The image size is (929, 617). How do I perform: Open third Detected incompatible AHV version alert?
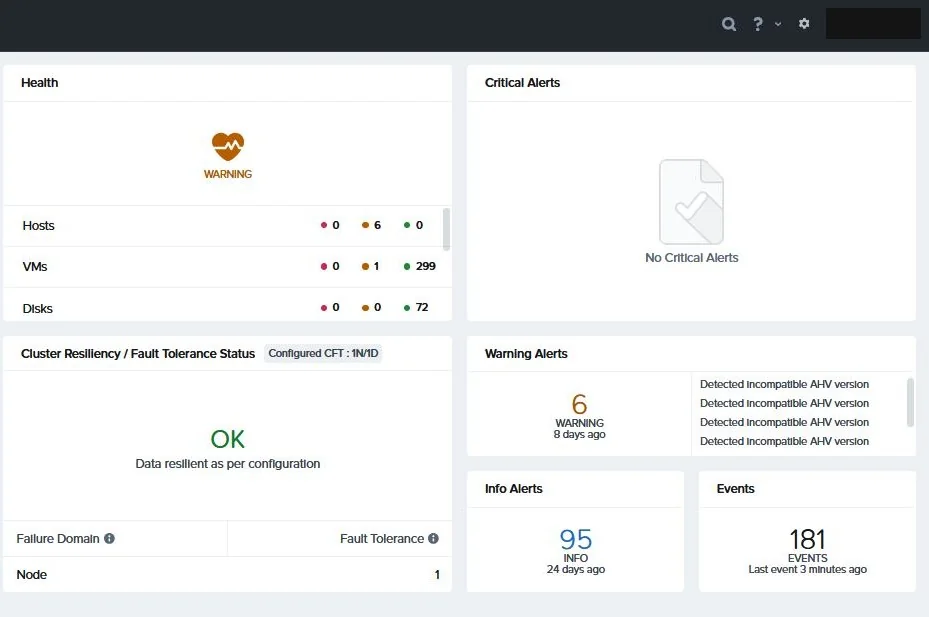(784, 422)
